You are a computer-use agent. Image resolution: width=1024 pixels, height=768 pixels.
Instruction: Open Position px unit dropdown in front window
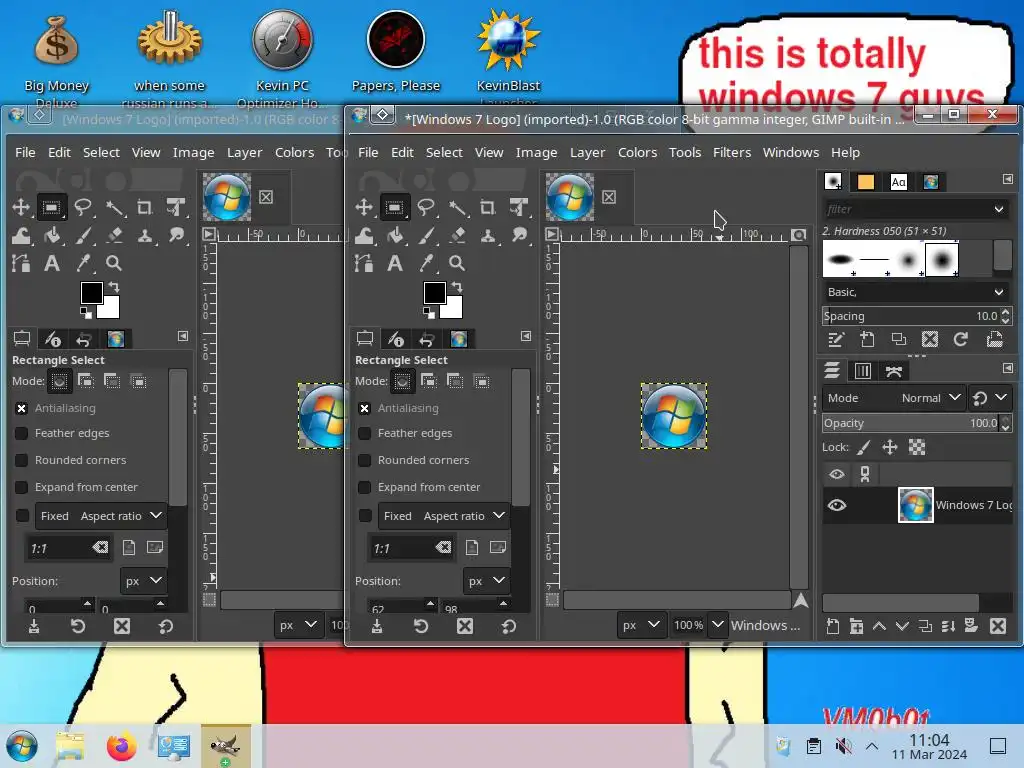[x=487, y=581]
